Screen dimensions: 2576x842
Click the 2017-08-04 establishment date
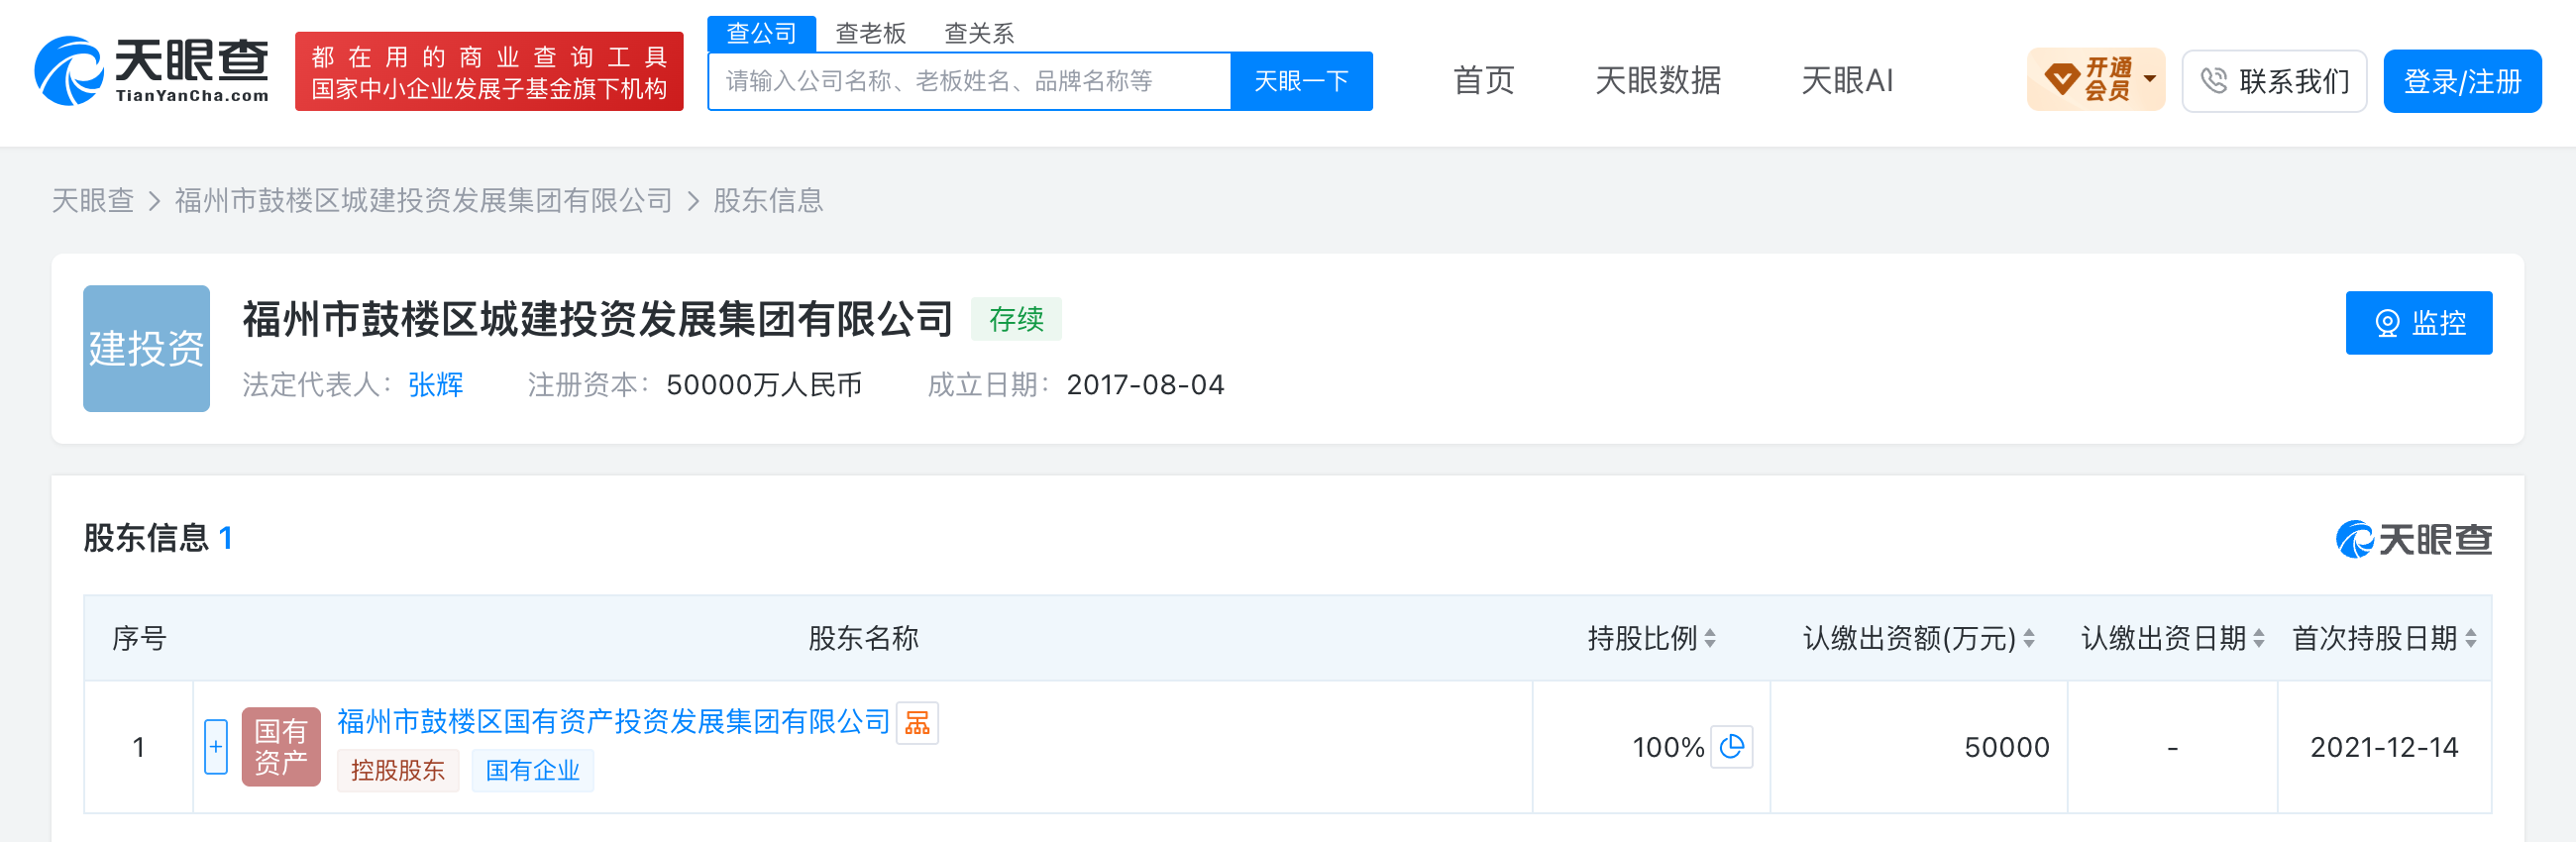[x=1145, y=384]
